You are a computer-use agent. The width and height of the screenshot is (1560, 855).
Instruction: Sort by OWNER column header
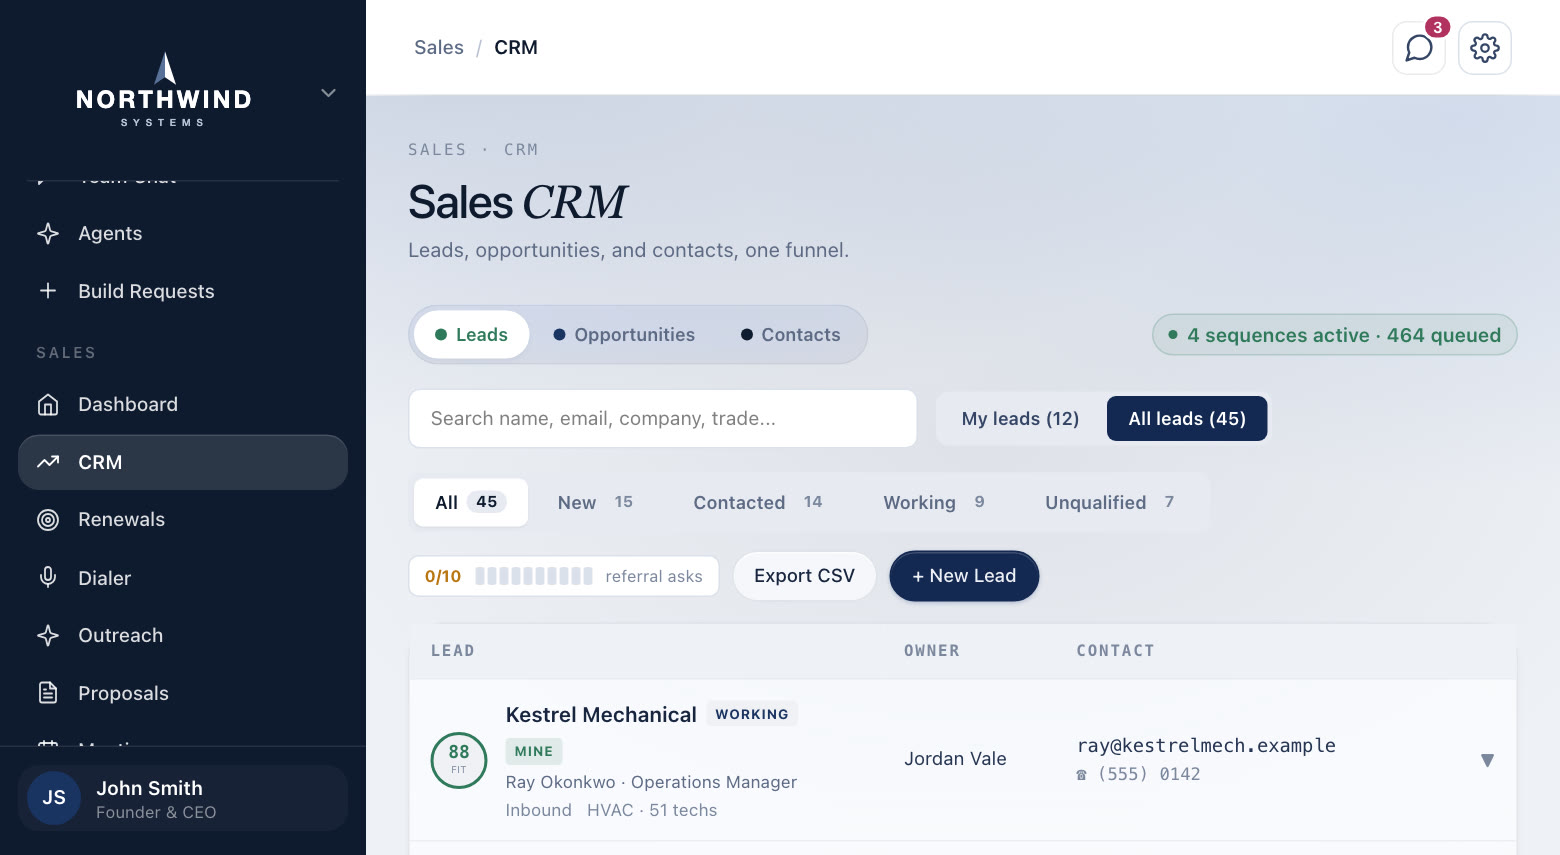tap(932, 651)
